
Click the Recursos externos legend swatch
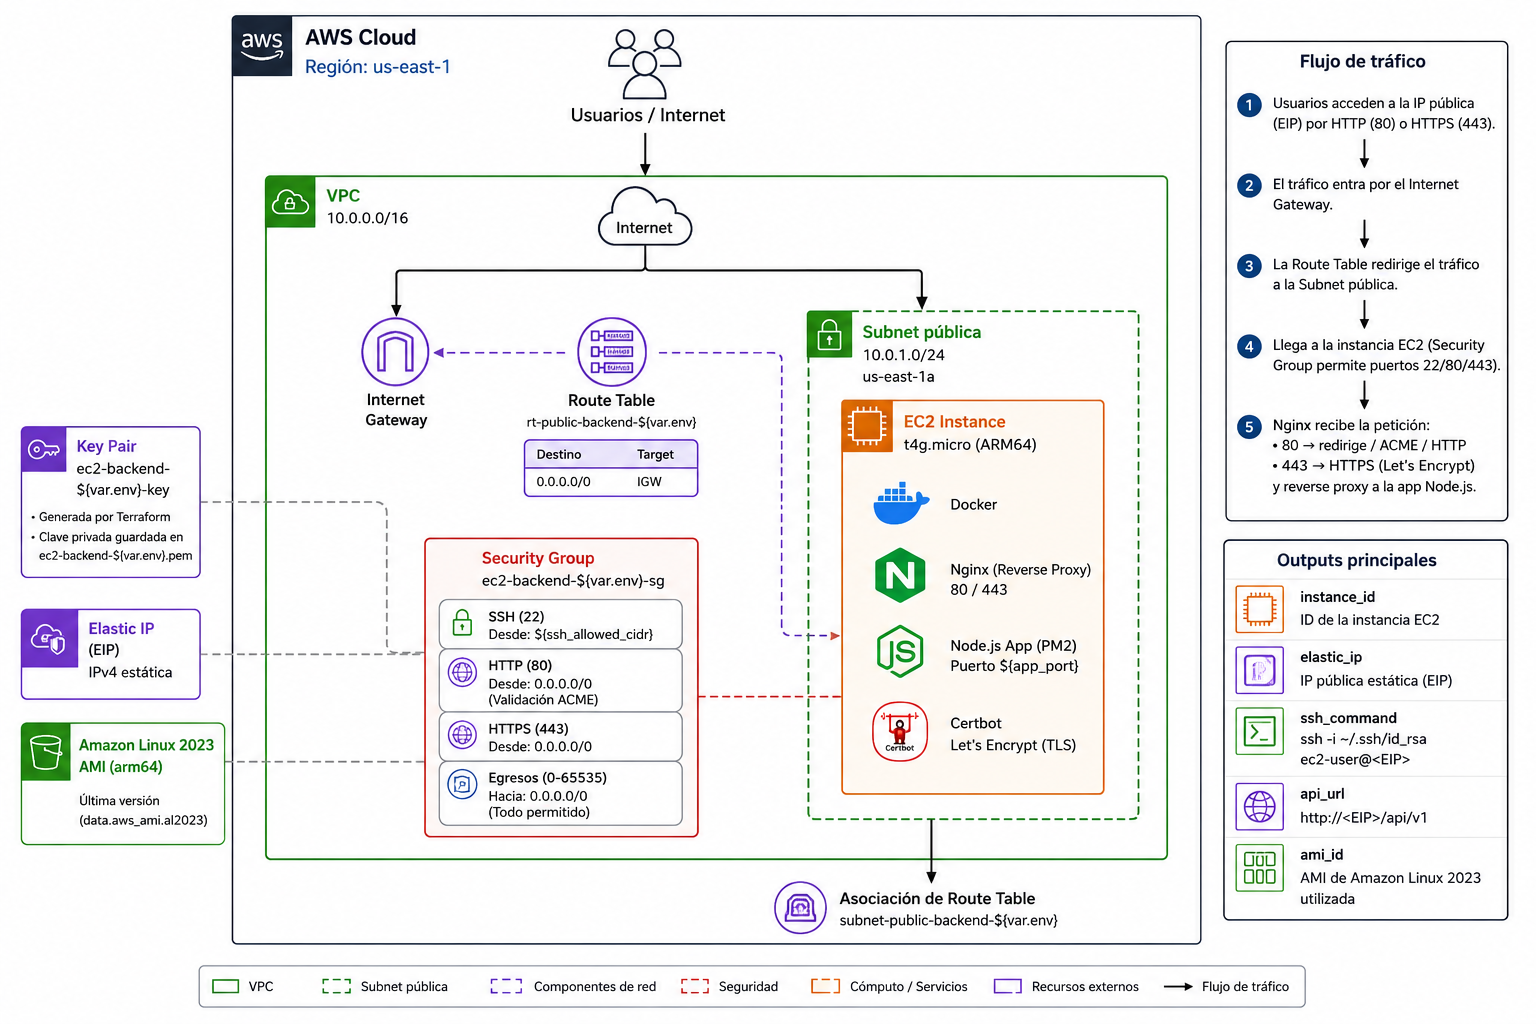click(x=1008, y=986)
